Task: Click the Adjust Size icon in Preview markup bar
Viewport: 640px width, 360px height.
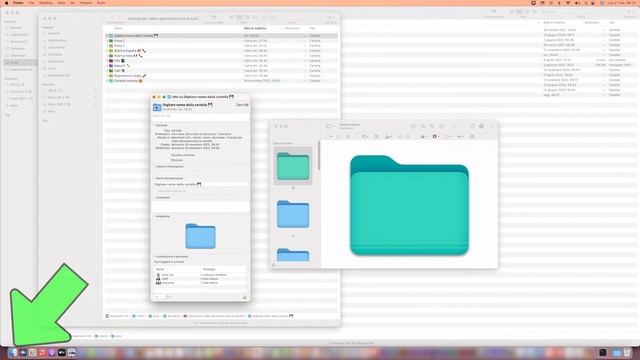Action: point(407,136)
